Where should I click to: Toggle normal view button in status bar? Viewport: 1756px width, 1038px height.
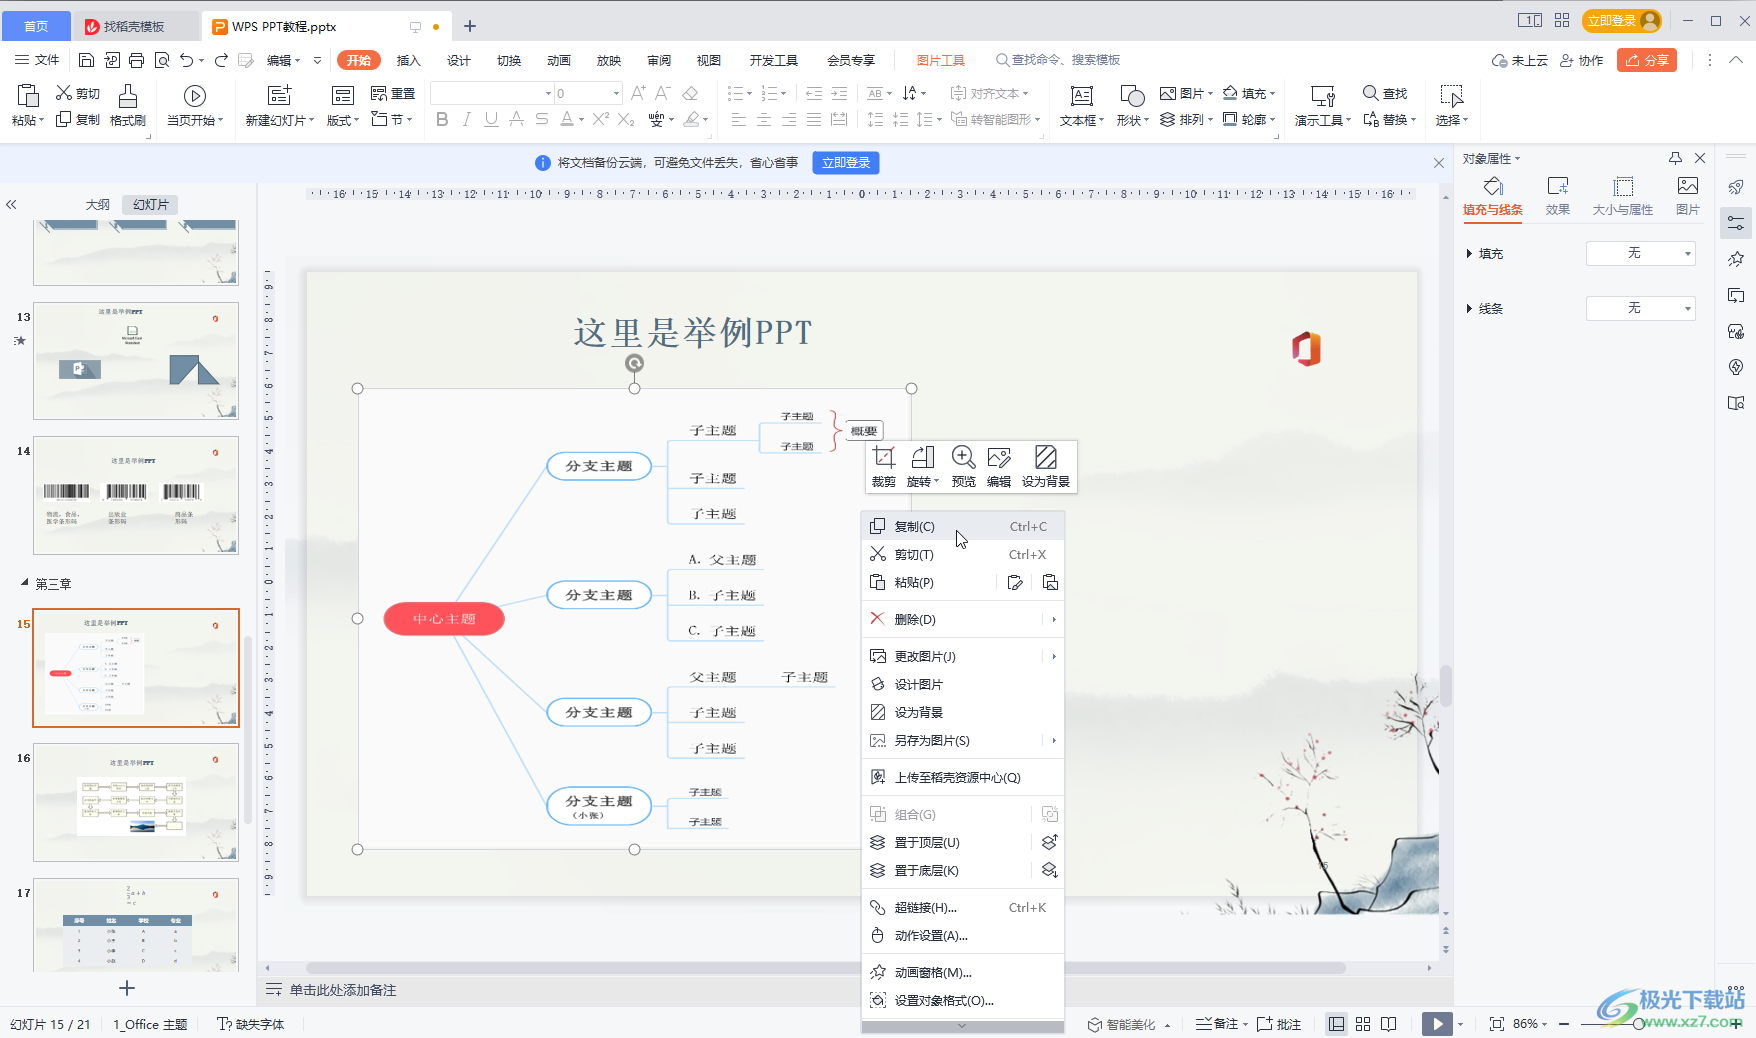(1336, 1024)
